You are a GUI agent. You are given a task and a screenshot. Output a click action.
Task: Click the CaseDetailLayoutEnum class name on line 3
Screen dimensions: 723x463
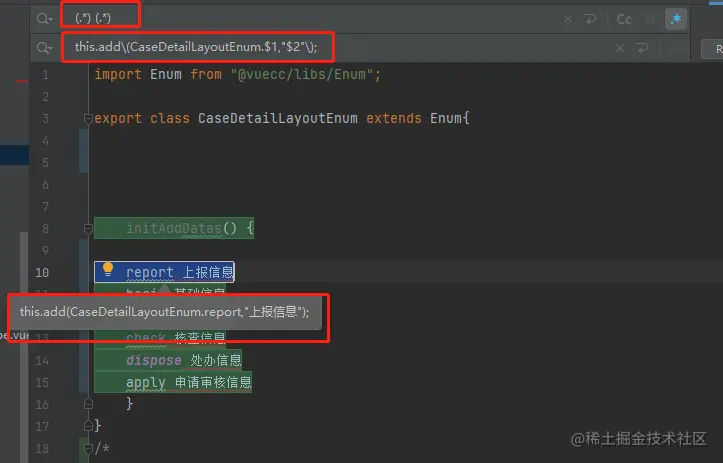point(278,119)
